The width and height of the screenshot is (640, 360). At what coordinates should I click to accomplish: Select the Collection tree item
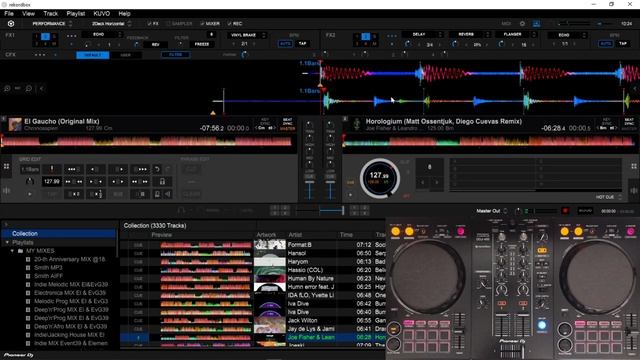(x=59, y=233)
